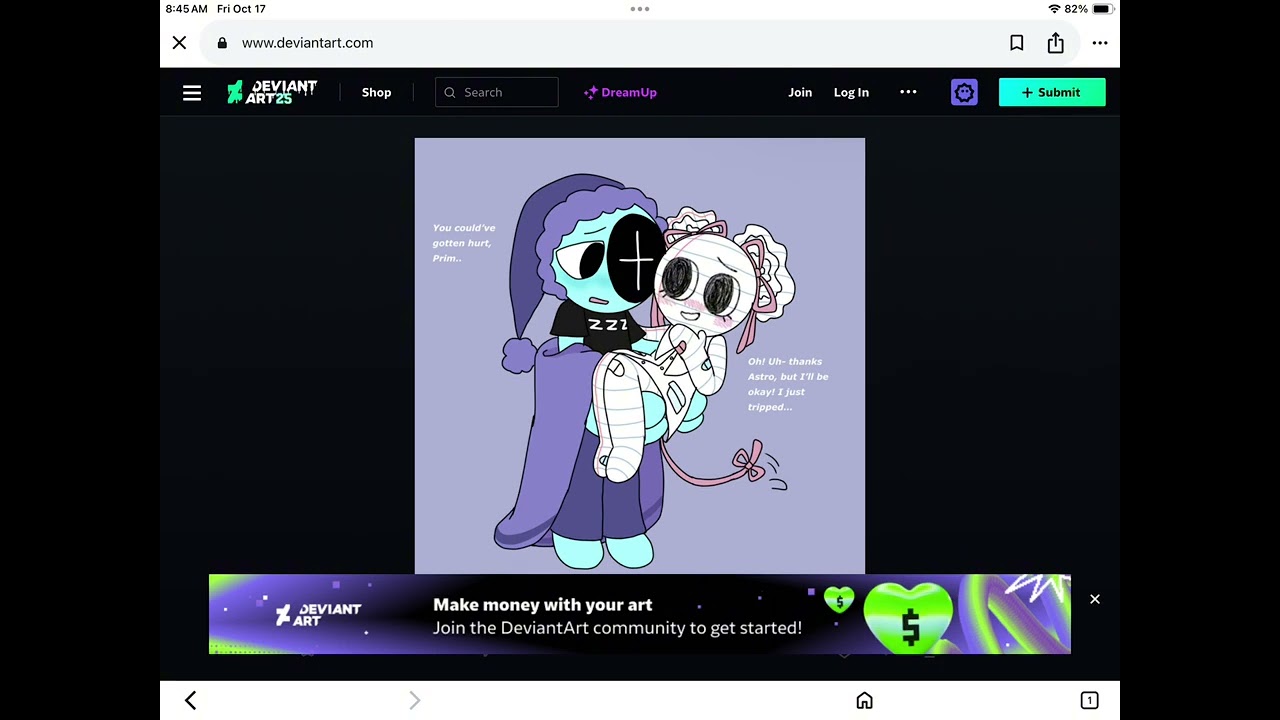The height and width of the screenshot is (720, 1280).
Task: Close the browser page with the X icon
Action: [179, 43]
